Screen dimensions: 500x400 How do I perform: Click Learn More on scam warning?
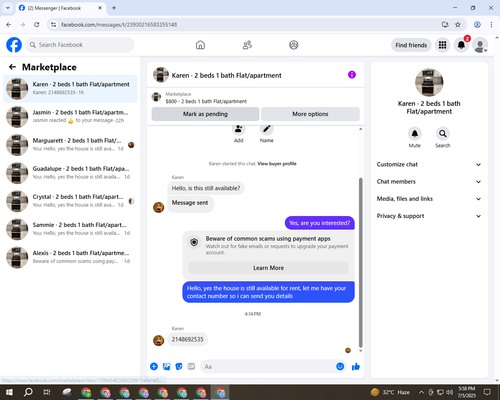(x=269, y=268)
